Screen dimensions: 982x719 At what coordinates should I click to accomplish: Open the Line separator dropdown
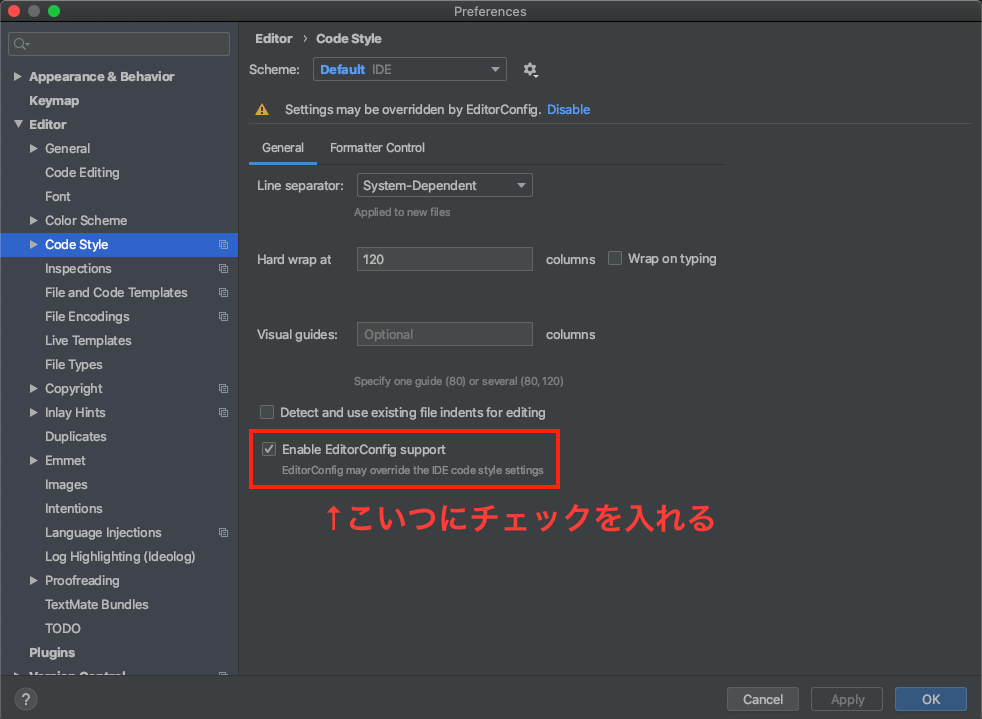(444, 185)
